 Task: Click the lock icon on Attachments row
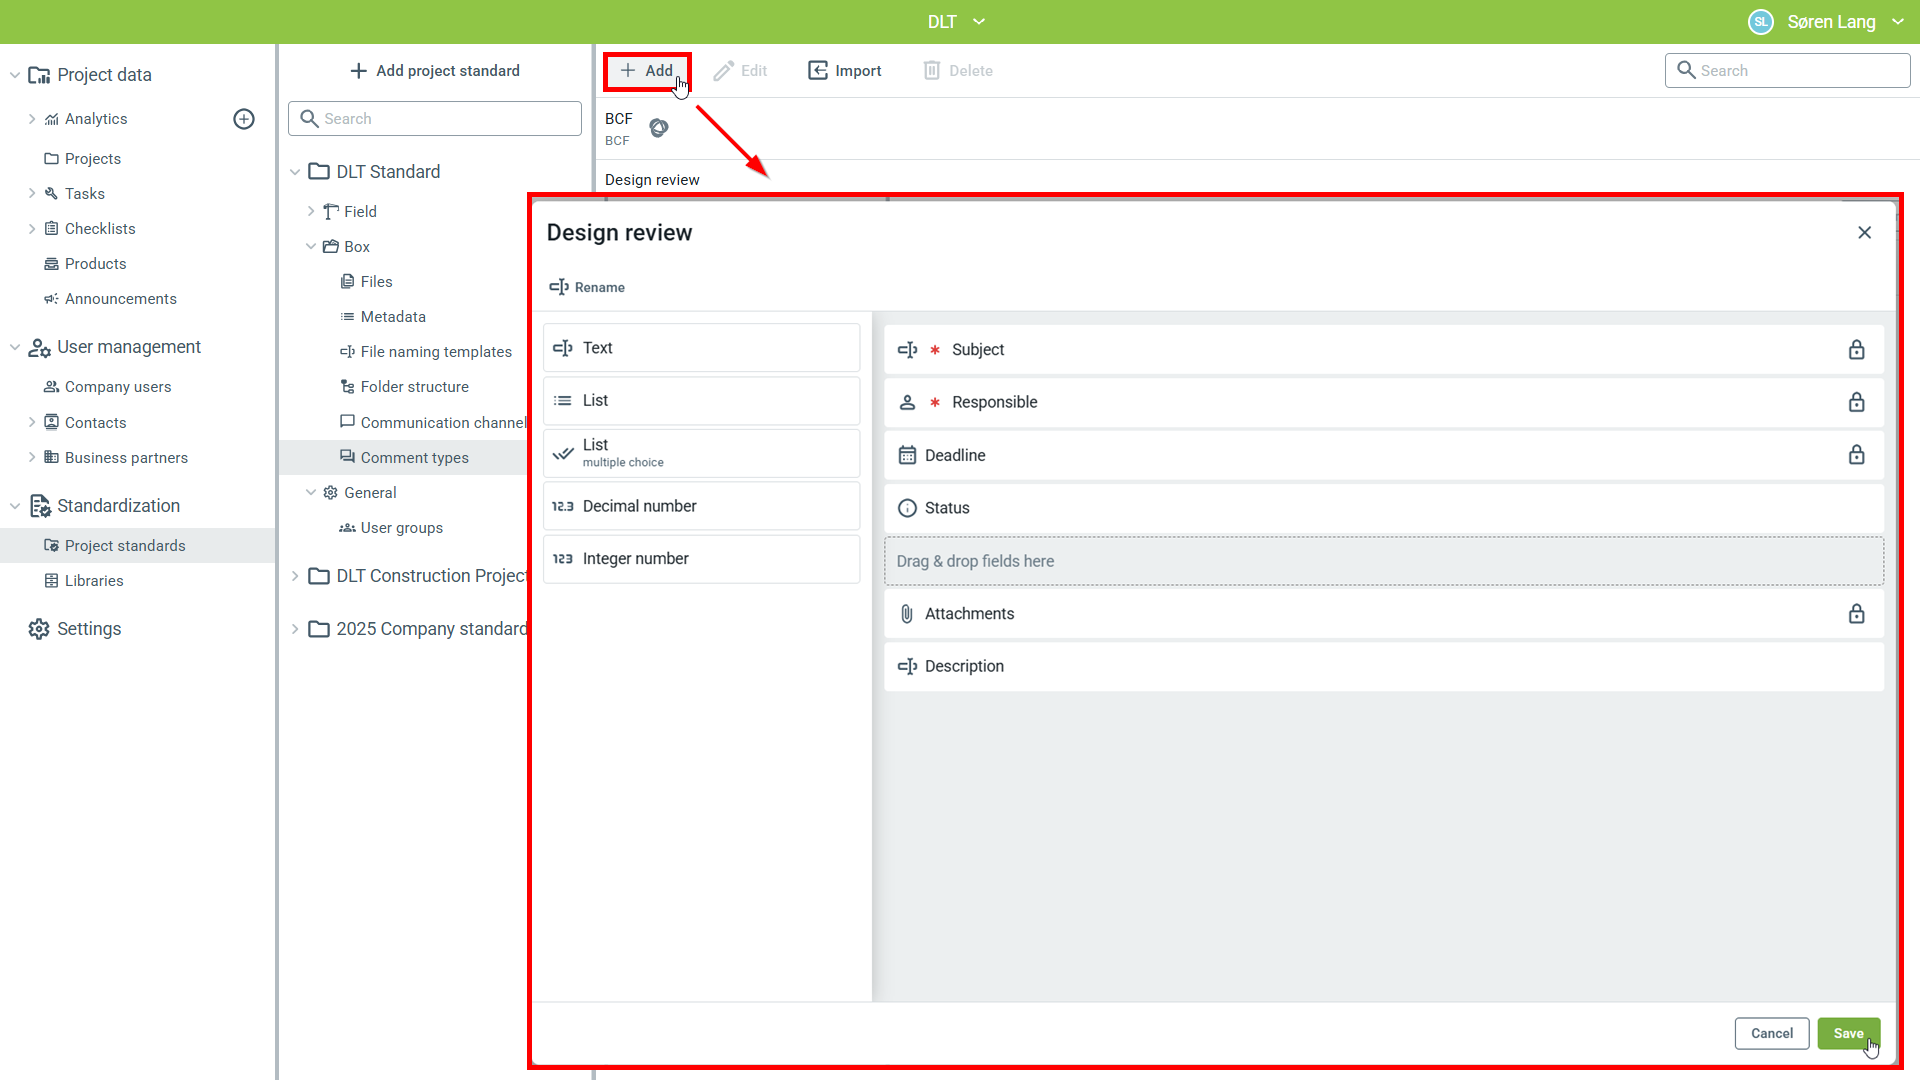click(x=1856, y=614)
